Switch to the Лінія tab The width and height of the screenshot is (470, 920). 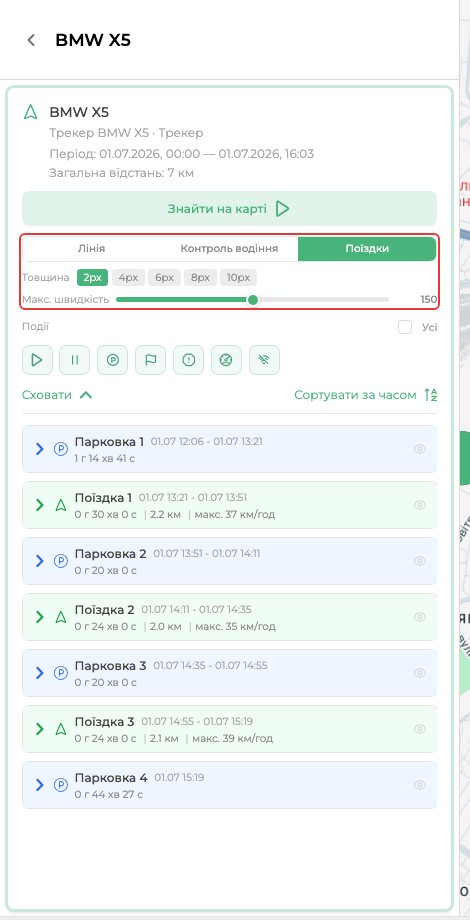pos(92,249)
